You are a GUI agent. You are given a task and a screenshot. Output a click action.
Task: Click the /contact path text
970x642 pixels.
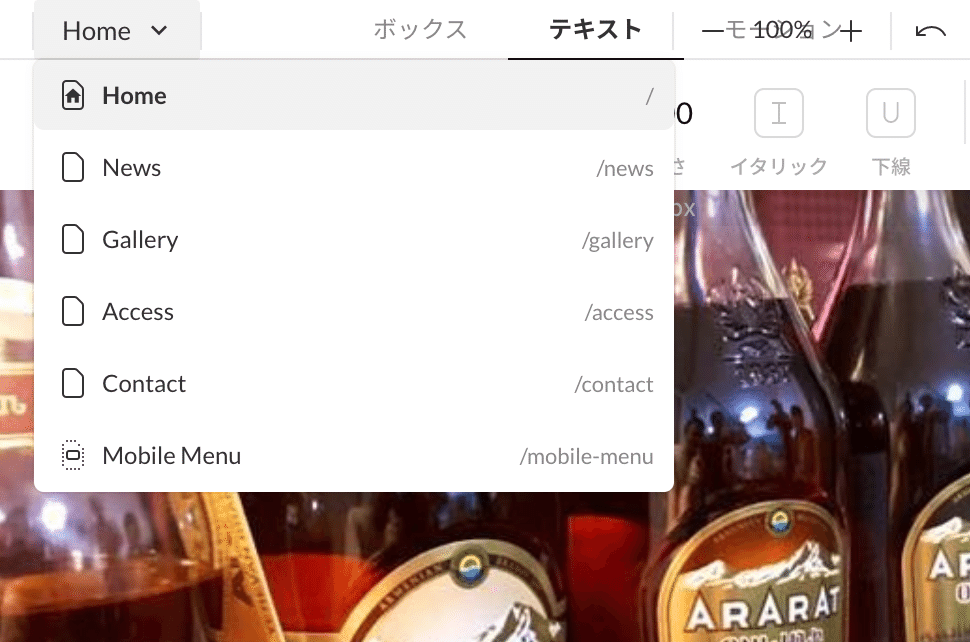(614, 384)
